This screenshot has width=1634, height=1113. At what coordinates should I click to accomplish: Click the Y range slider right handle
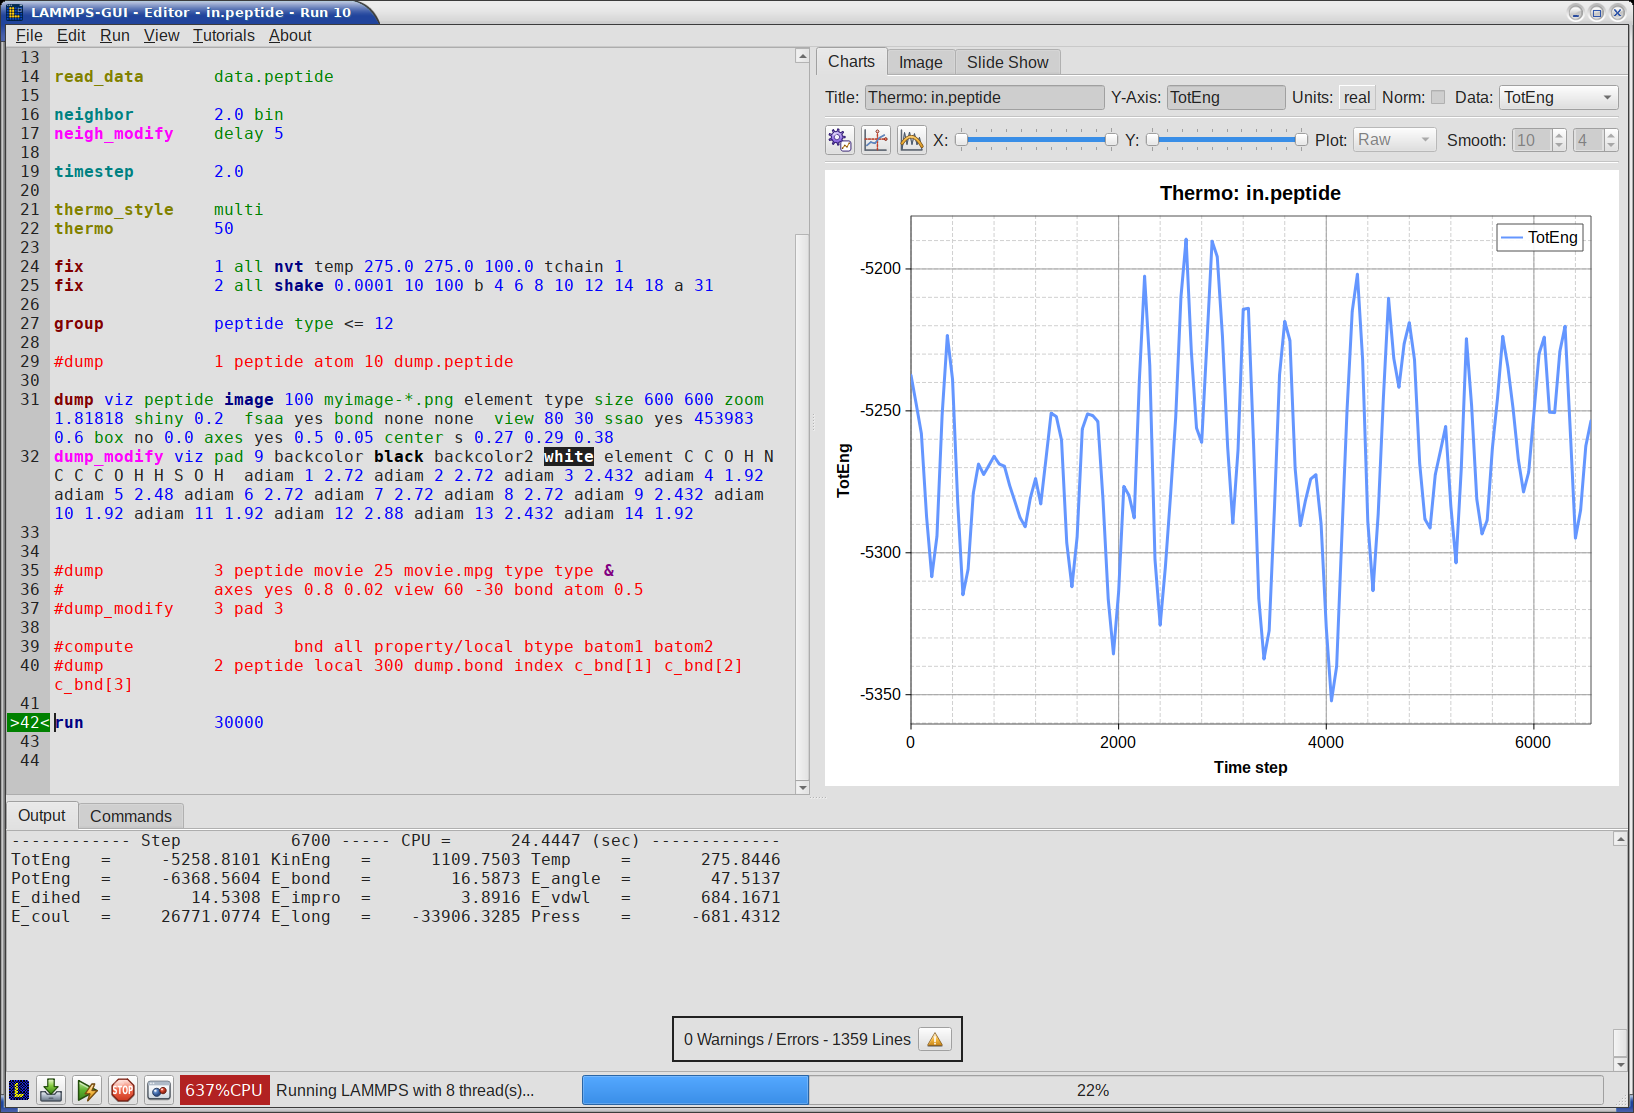pyautogui.click(x=1301, y=140)
